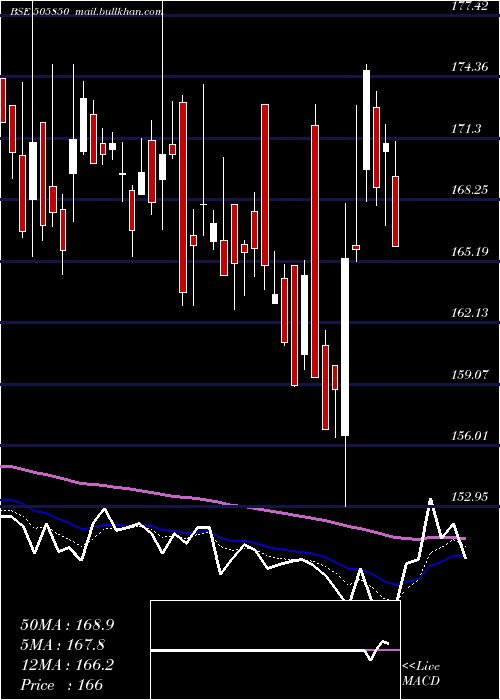Click the 174.36 price axis label

470,67
